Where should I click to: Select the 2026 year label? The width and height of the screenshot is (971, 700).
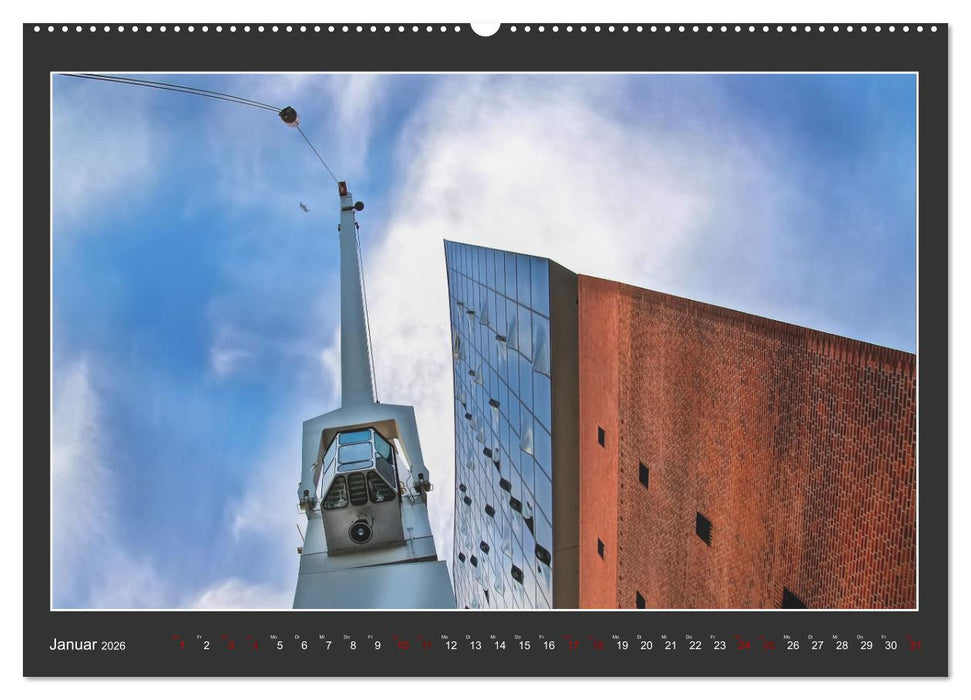(x=113, y=647)
